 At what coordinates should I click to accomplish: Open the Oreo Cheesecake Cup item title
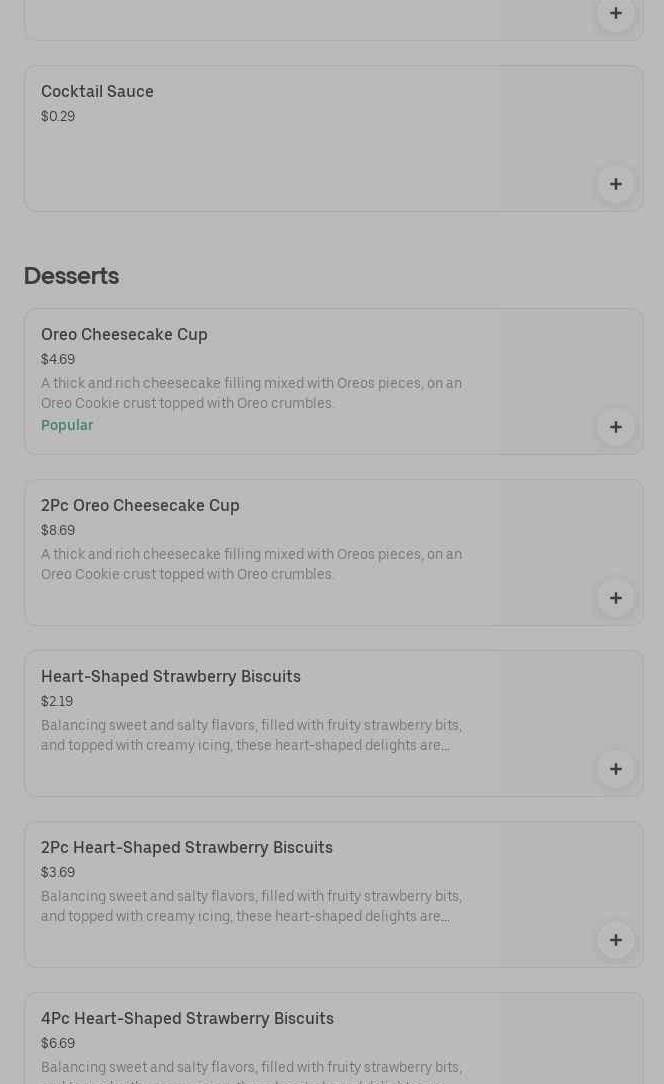click(124, 334)
